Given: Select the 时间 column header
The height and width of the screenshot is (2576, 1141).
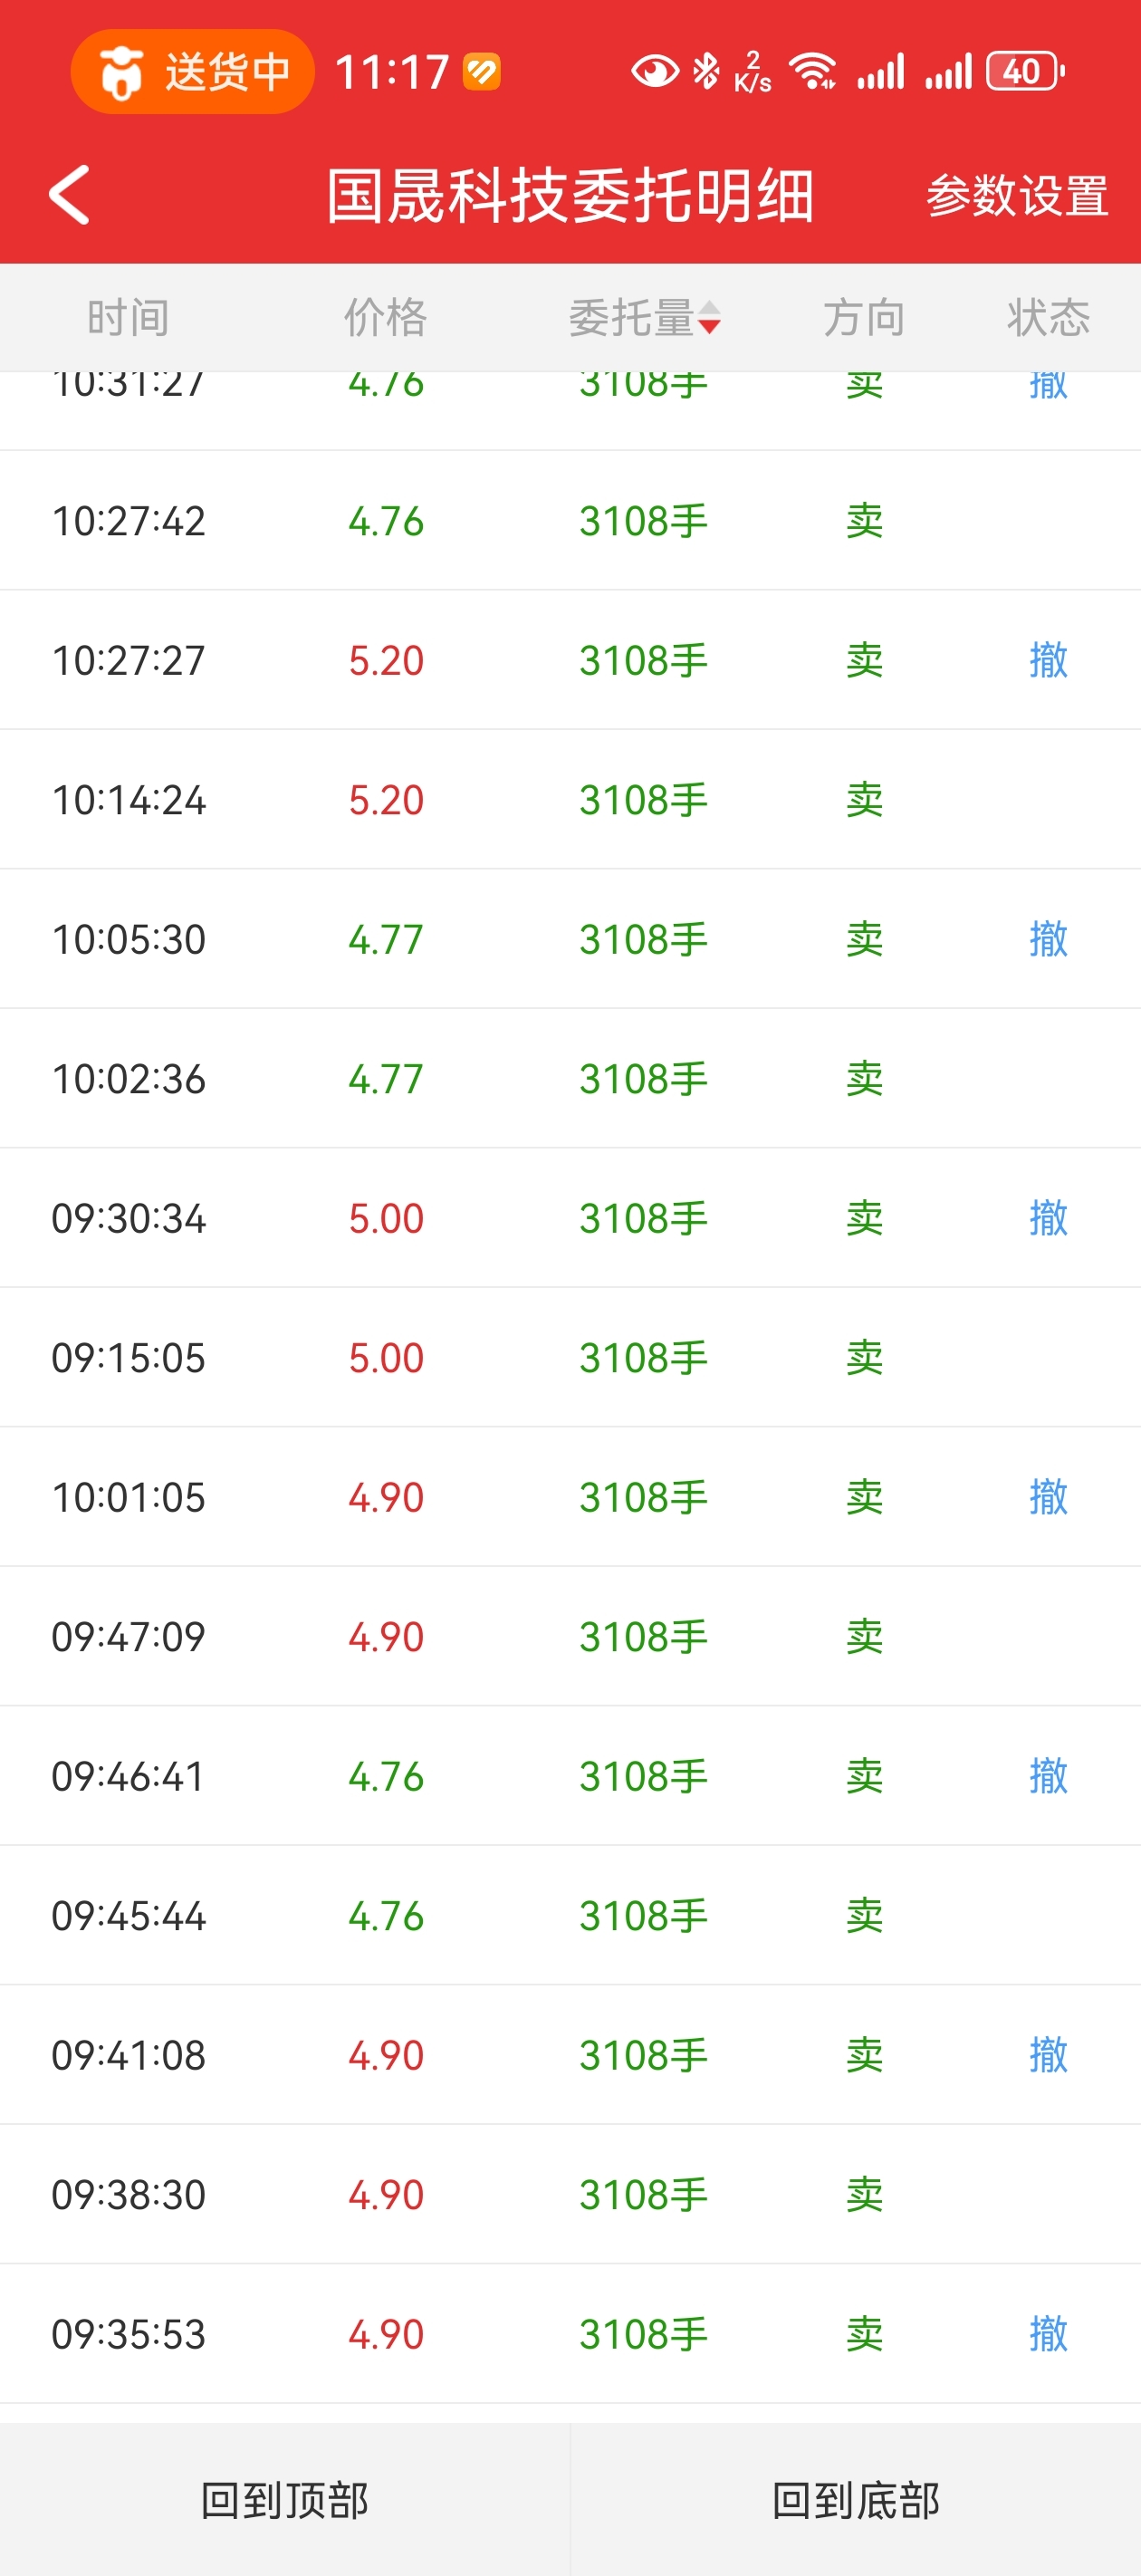Looking at the screenshot, I should [128, 318].
